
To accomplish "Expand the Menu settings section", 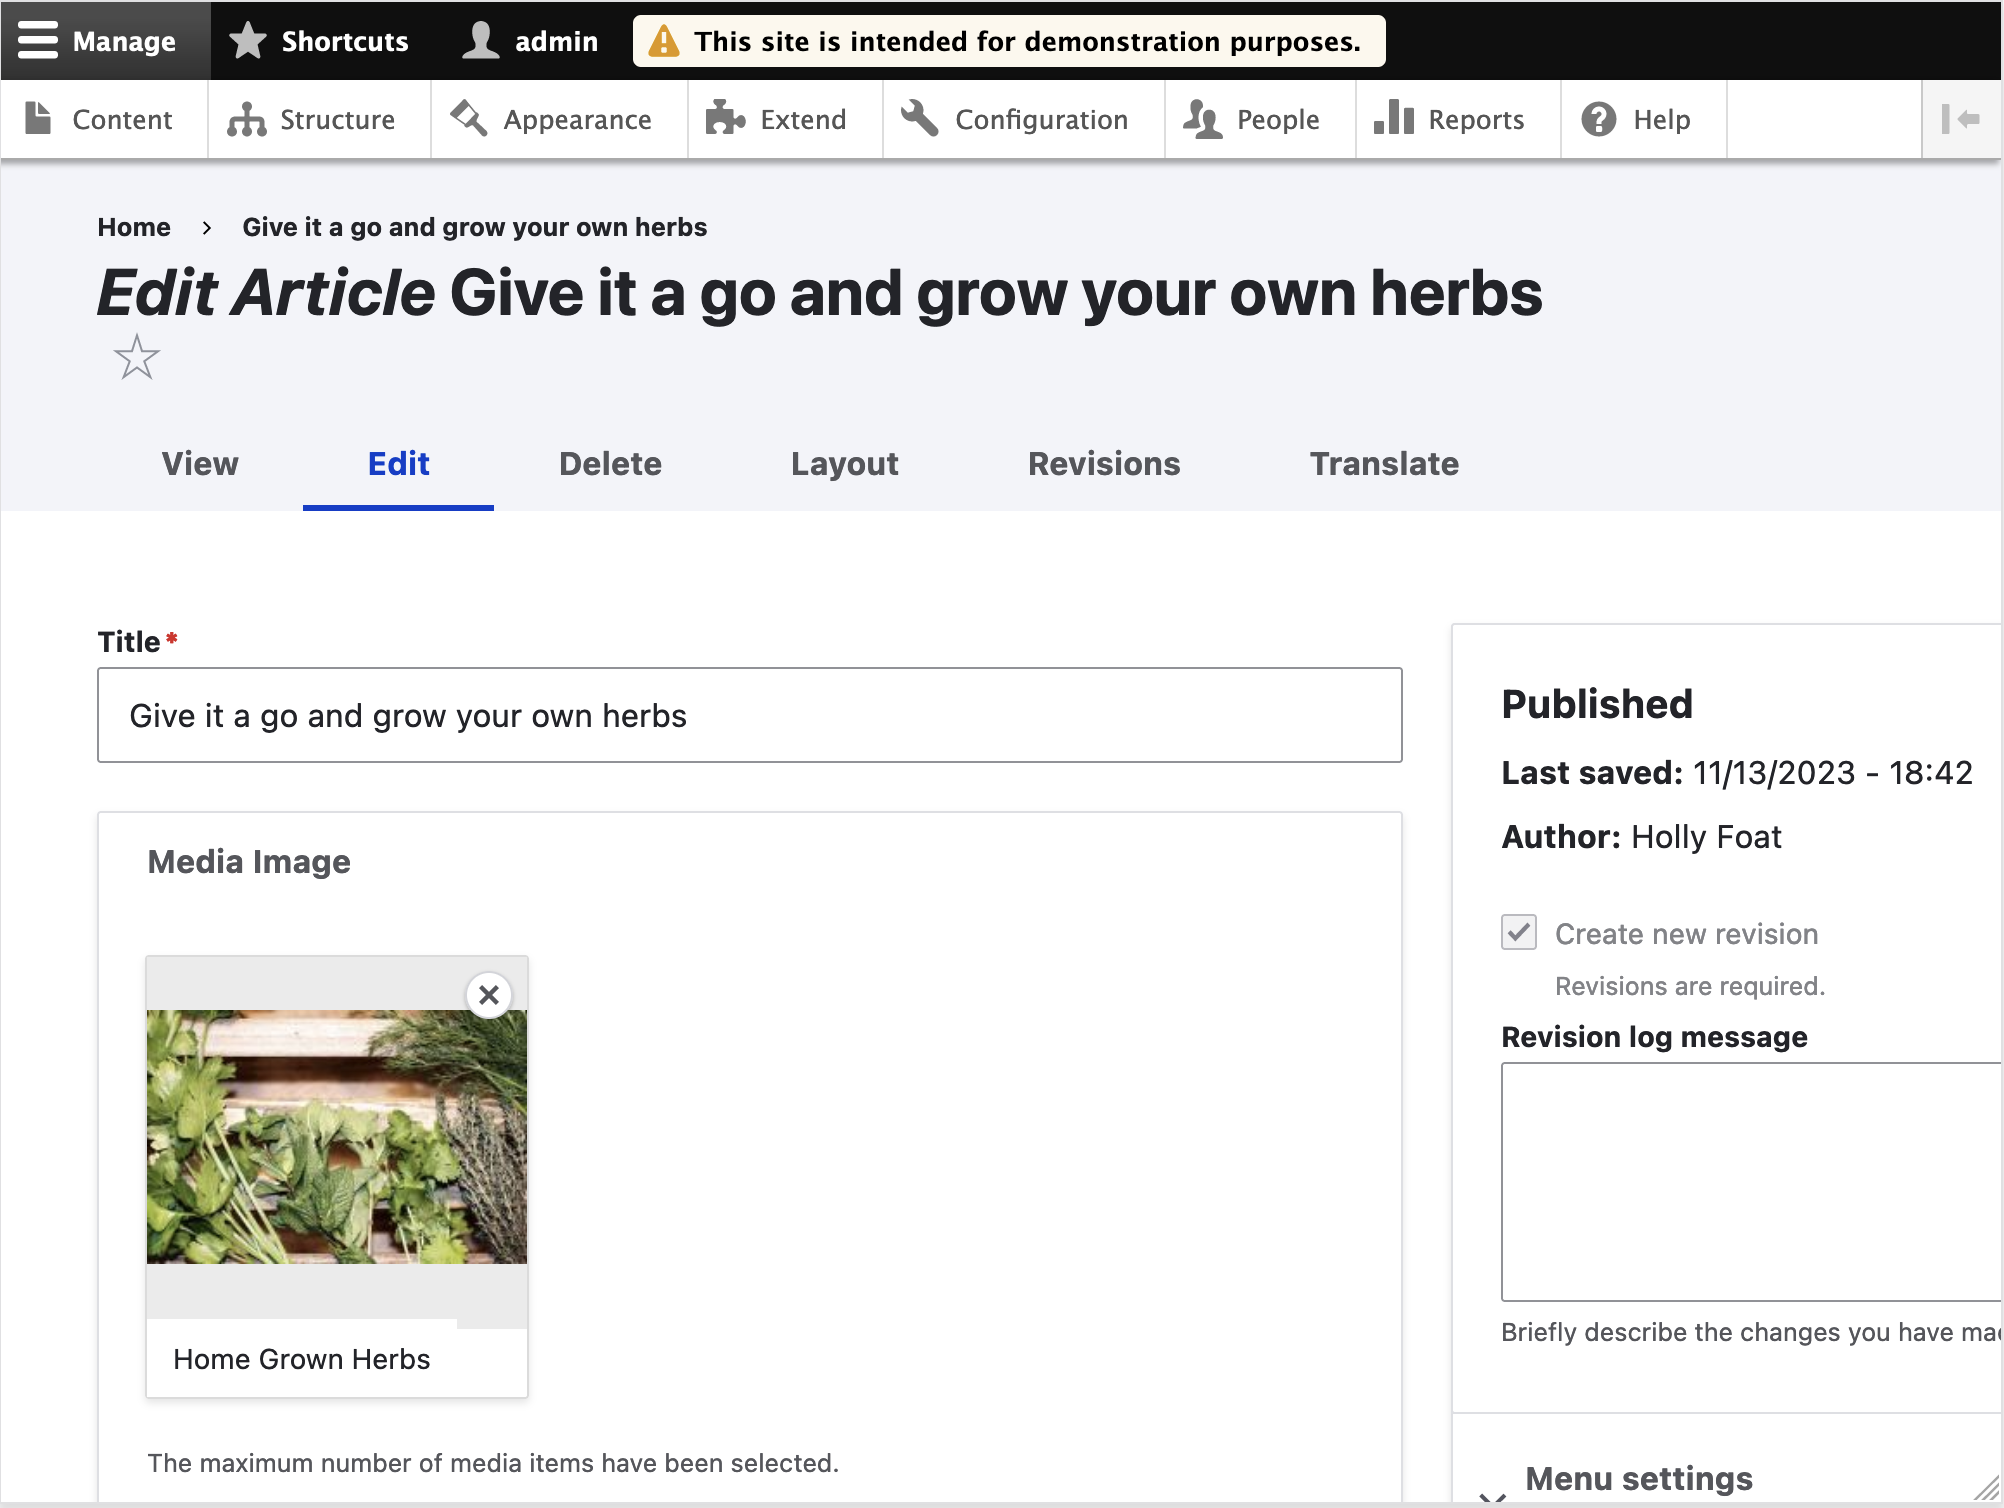I will coord(1639,1479).
